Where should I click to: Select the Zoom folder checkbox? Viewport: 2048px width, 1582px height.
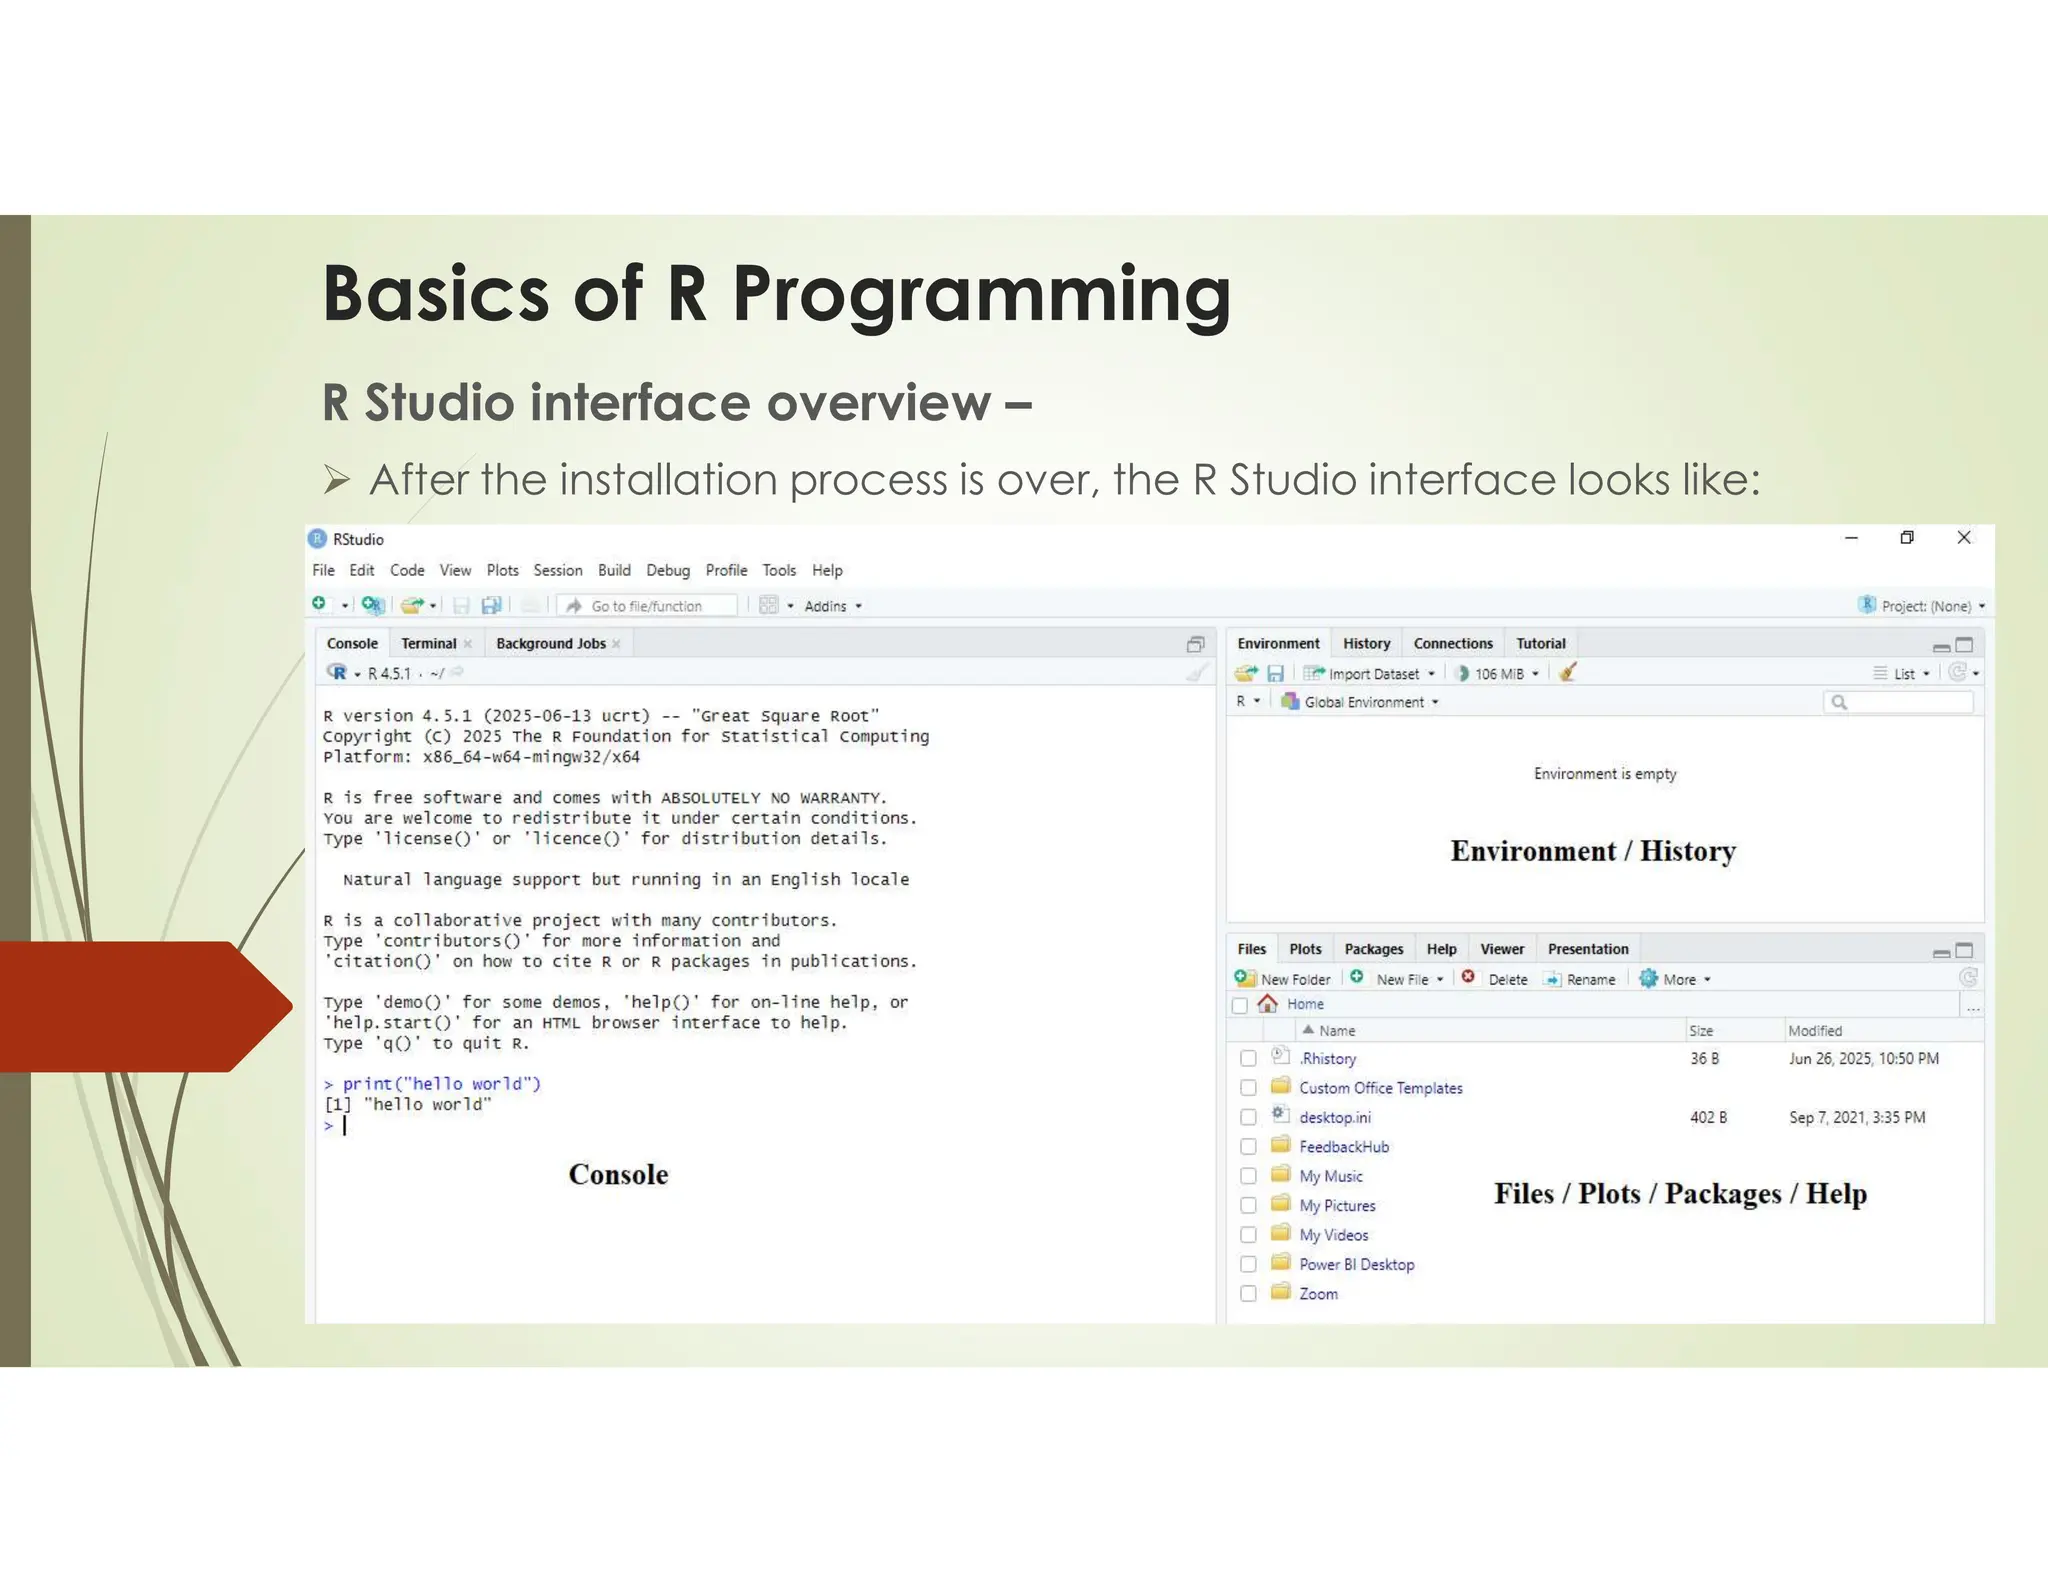point(1248,1293)
